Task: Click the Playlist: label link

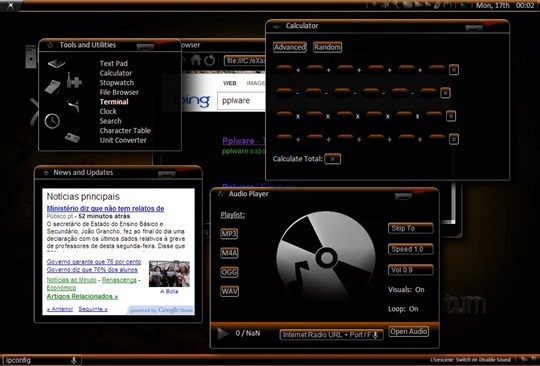Action: click(x=233, y=215)
